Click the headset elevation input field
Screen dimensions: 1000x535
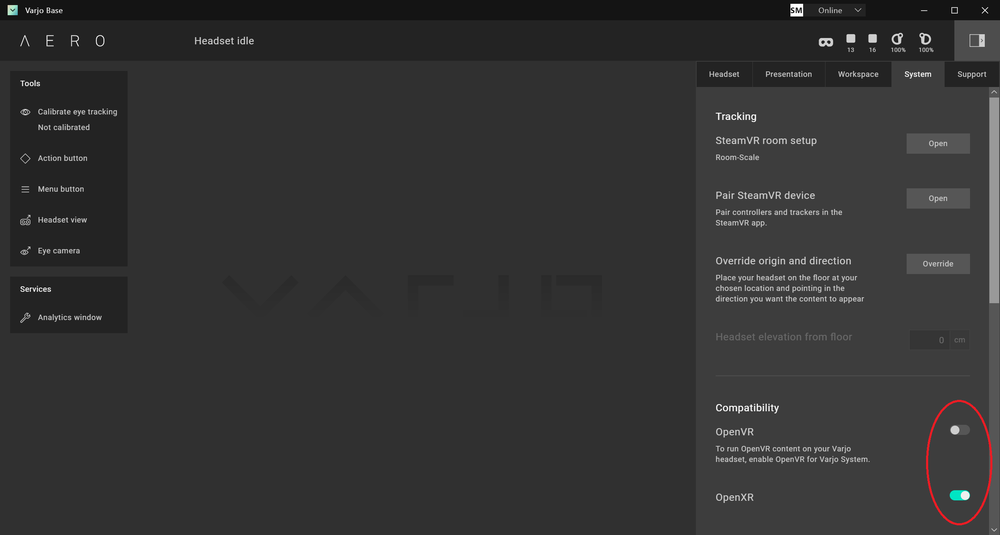click(x=929, y=340)
